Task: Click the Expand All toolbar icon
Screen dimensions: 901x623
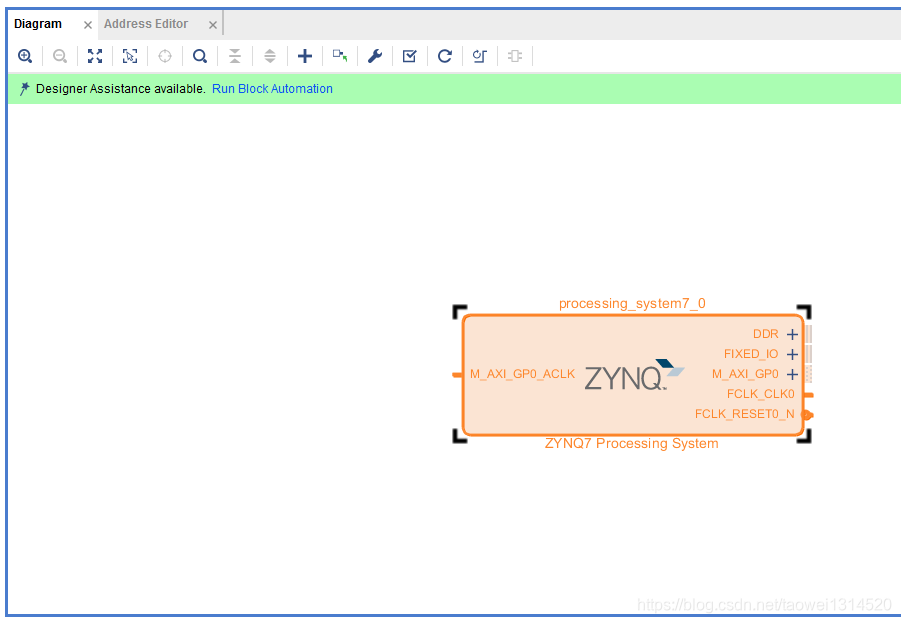Action: pos(270,56)
